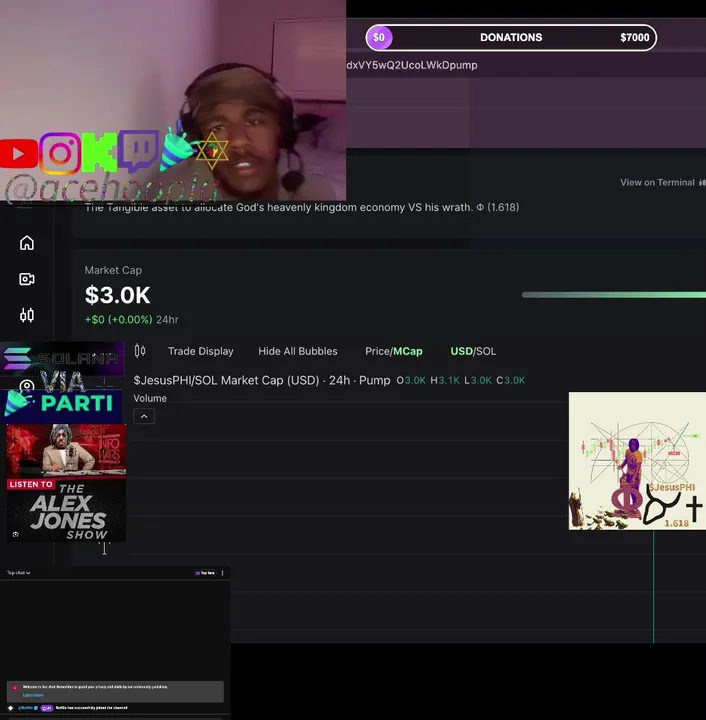Open the three-dot menu in the chat header
The image size is (706, 720).
pyautogui.click(x=223, y=573)
